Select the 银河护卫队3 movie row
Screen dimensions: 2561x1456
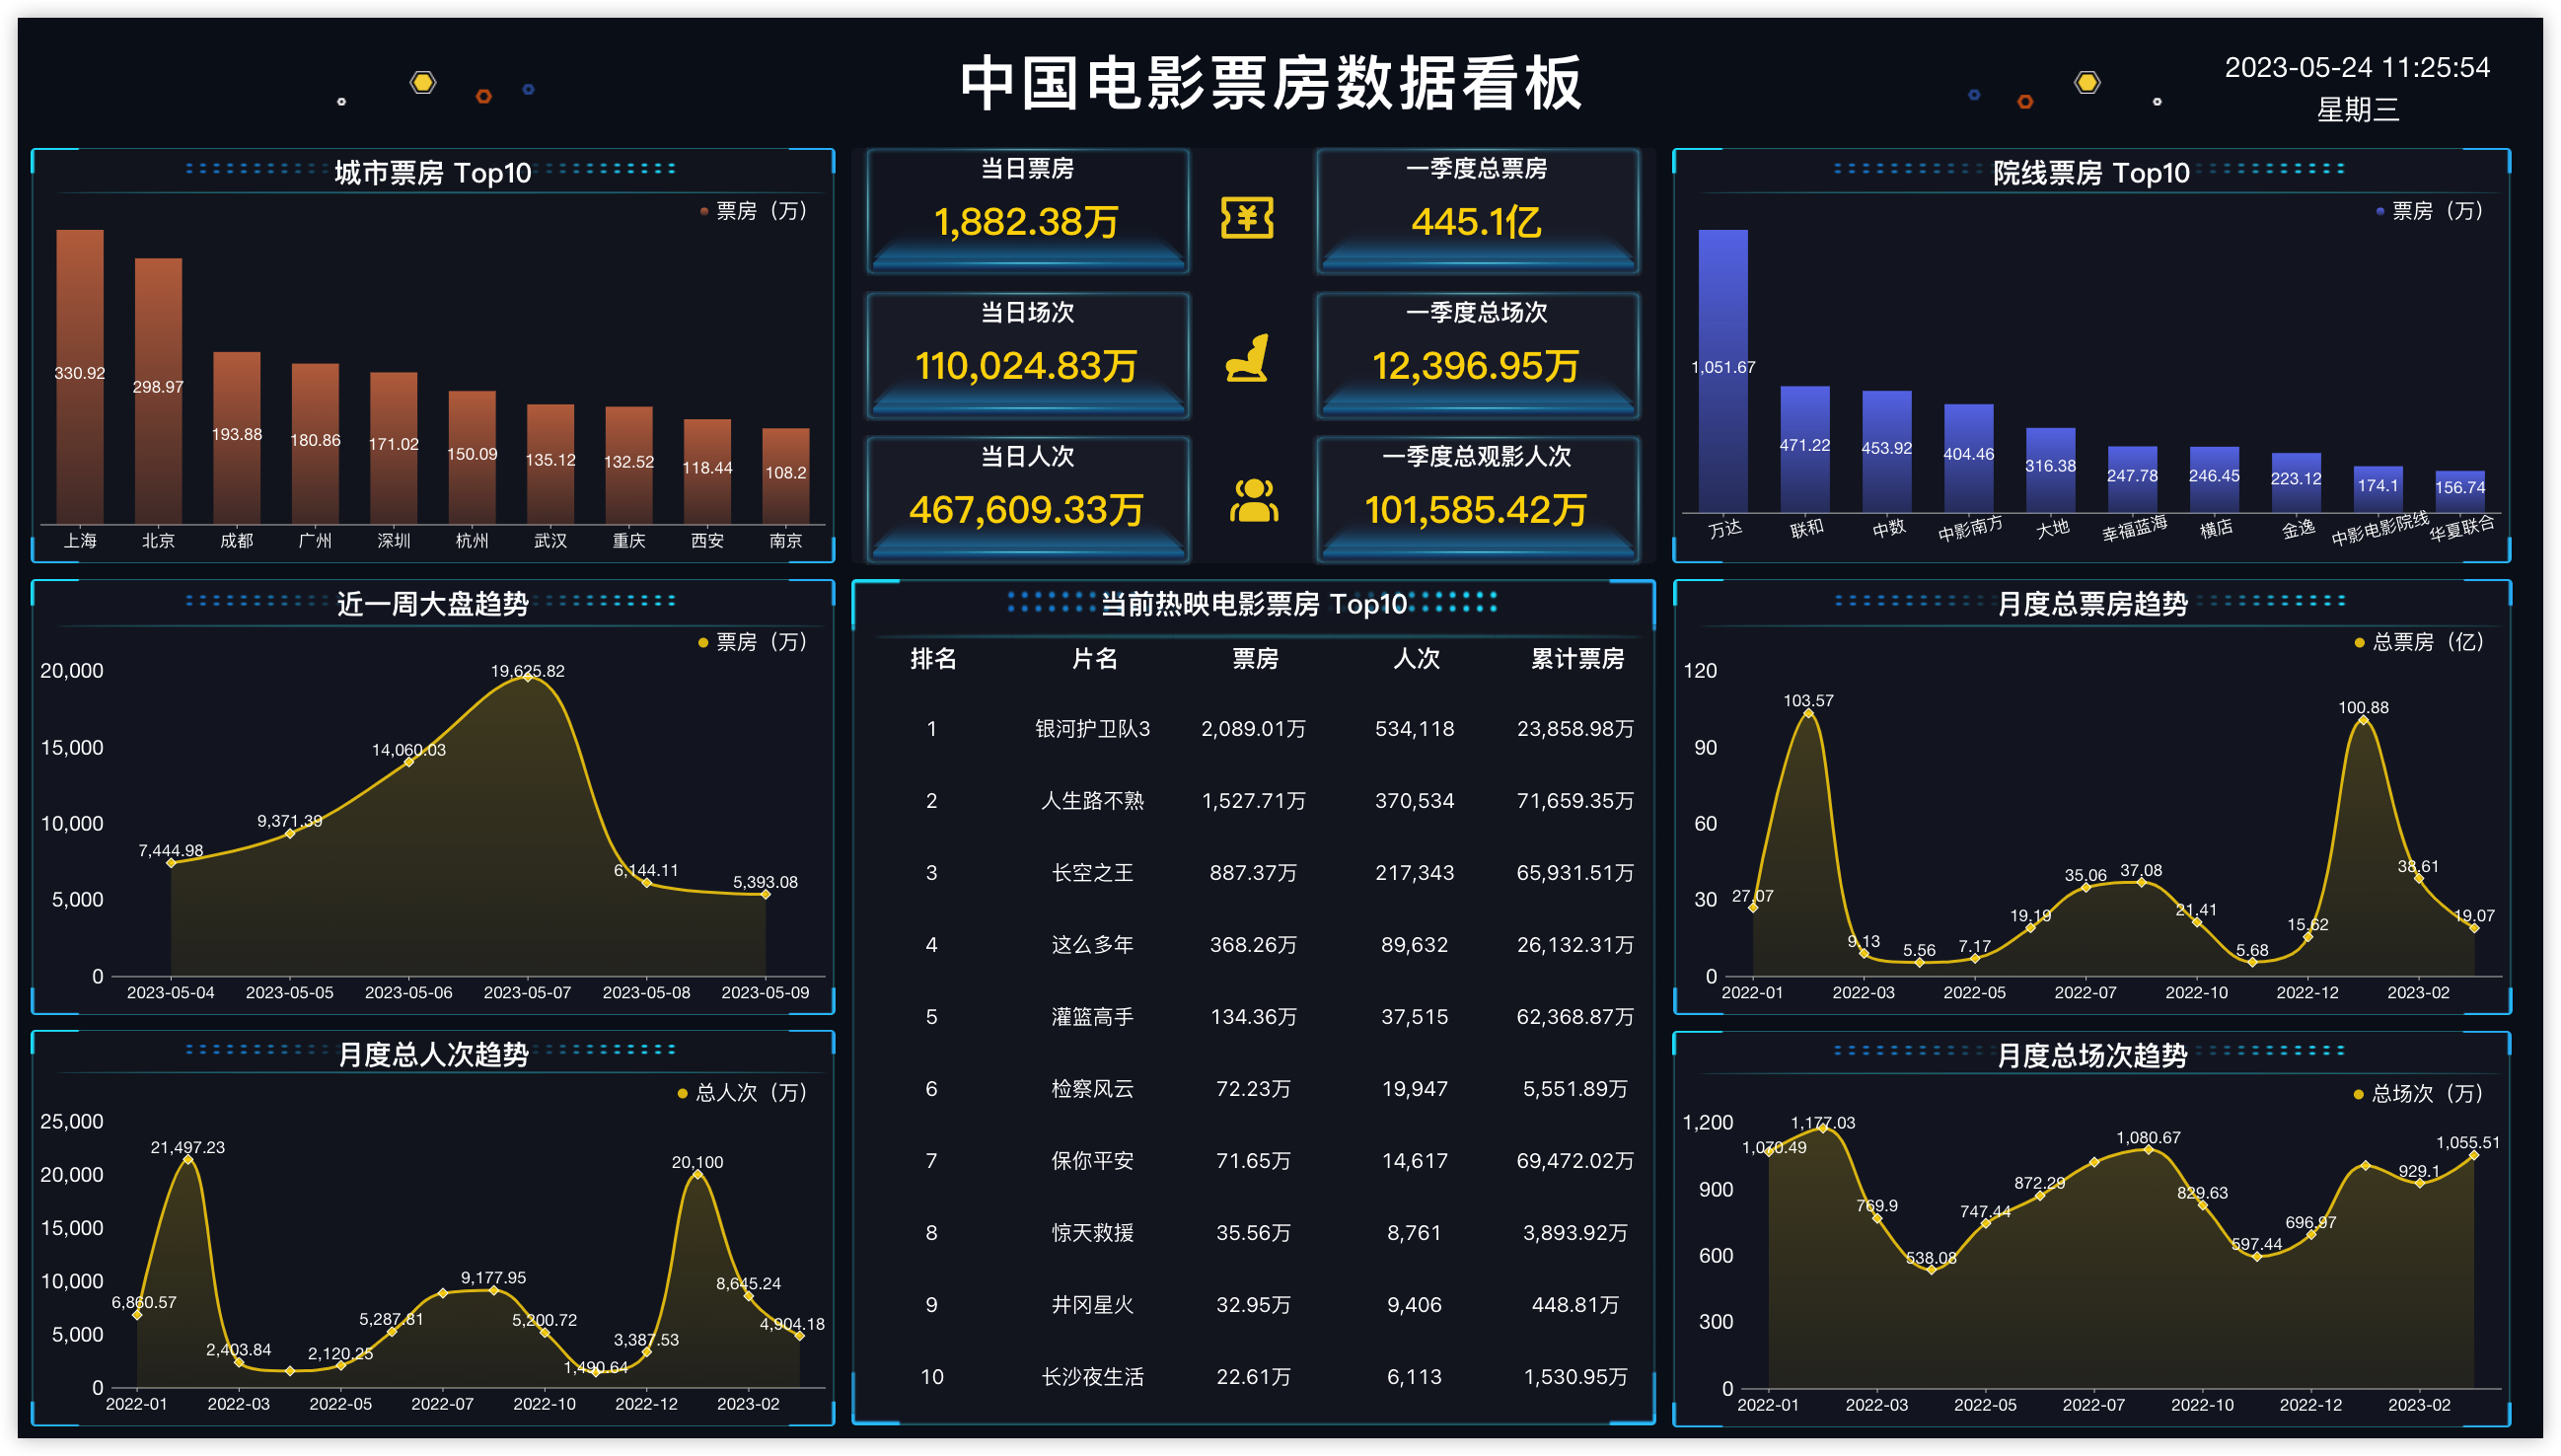(1252, 729)
